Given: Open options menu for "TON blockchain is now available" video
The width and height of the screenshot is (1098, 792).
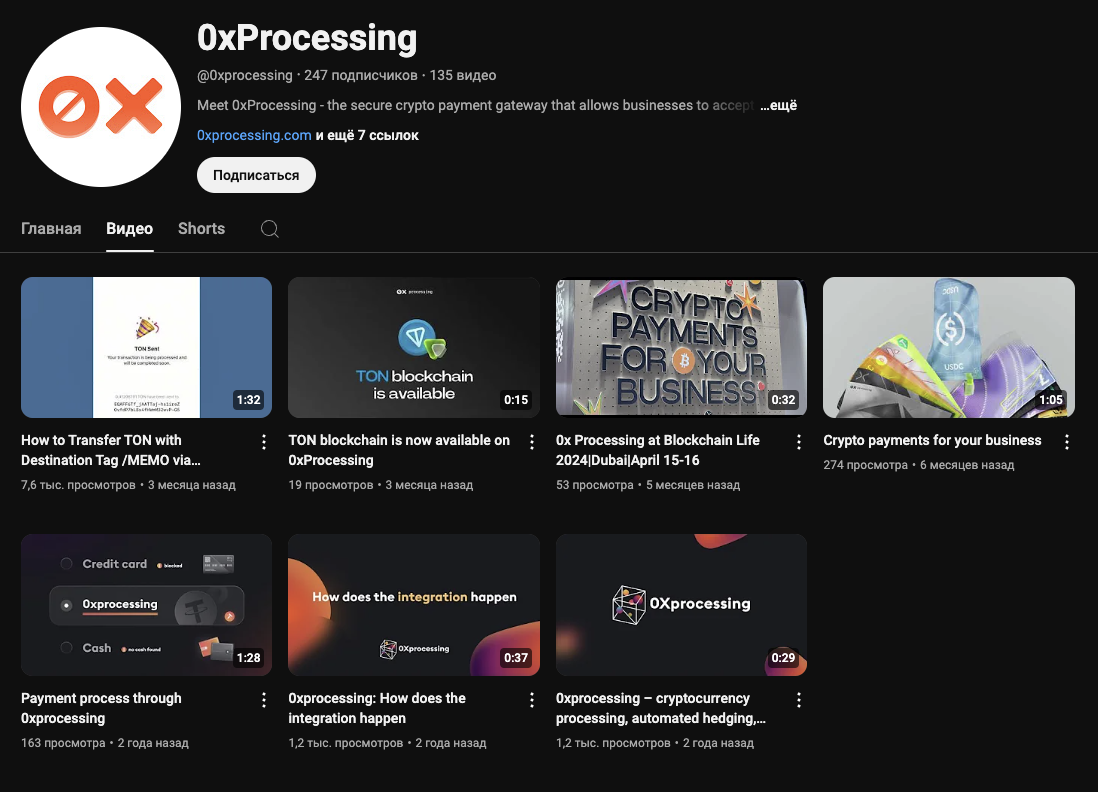Looking at the screenshot, I should [x=531, y=442].
